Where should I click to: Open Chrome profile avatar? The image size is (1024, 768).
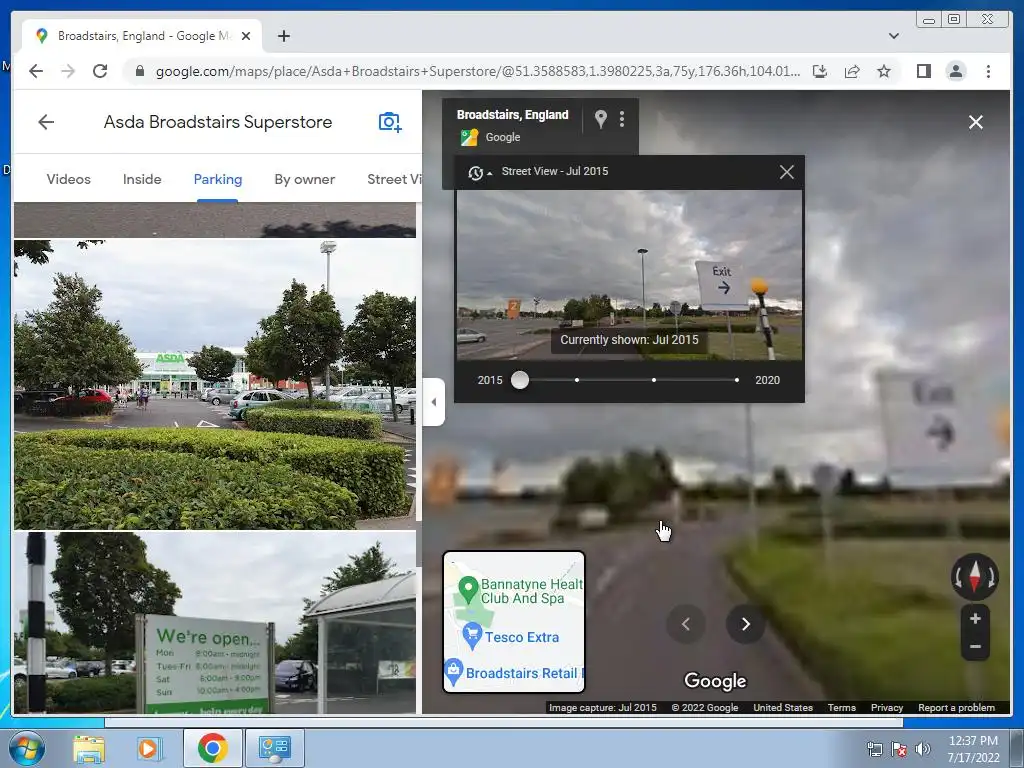pyautogui.click(x=955, y=71)
